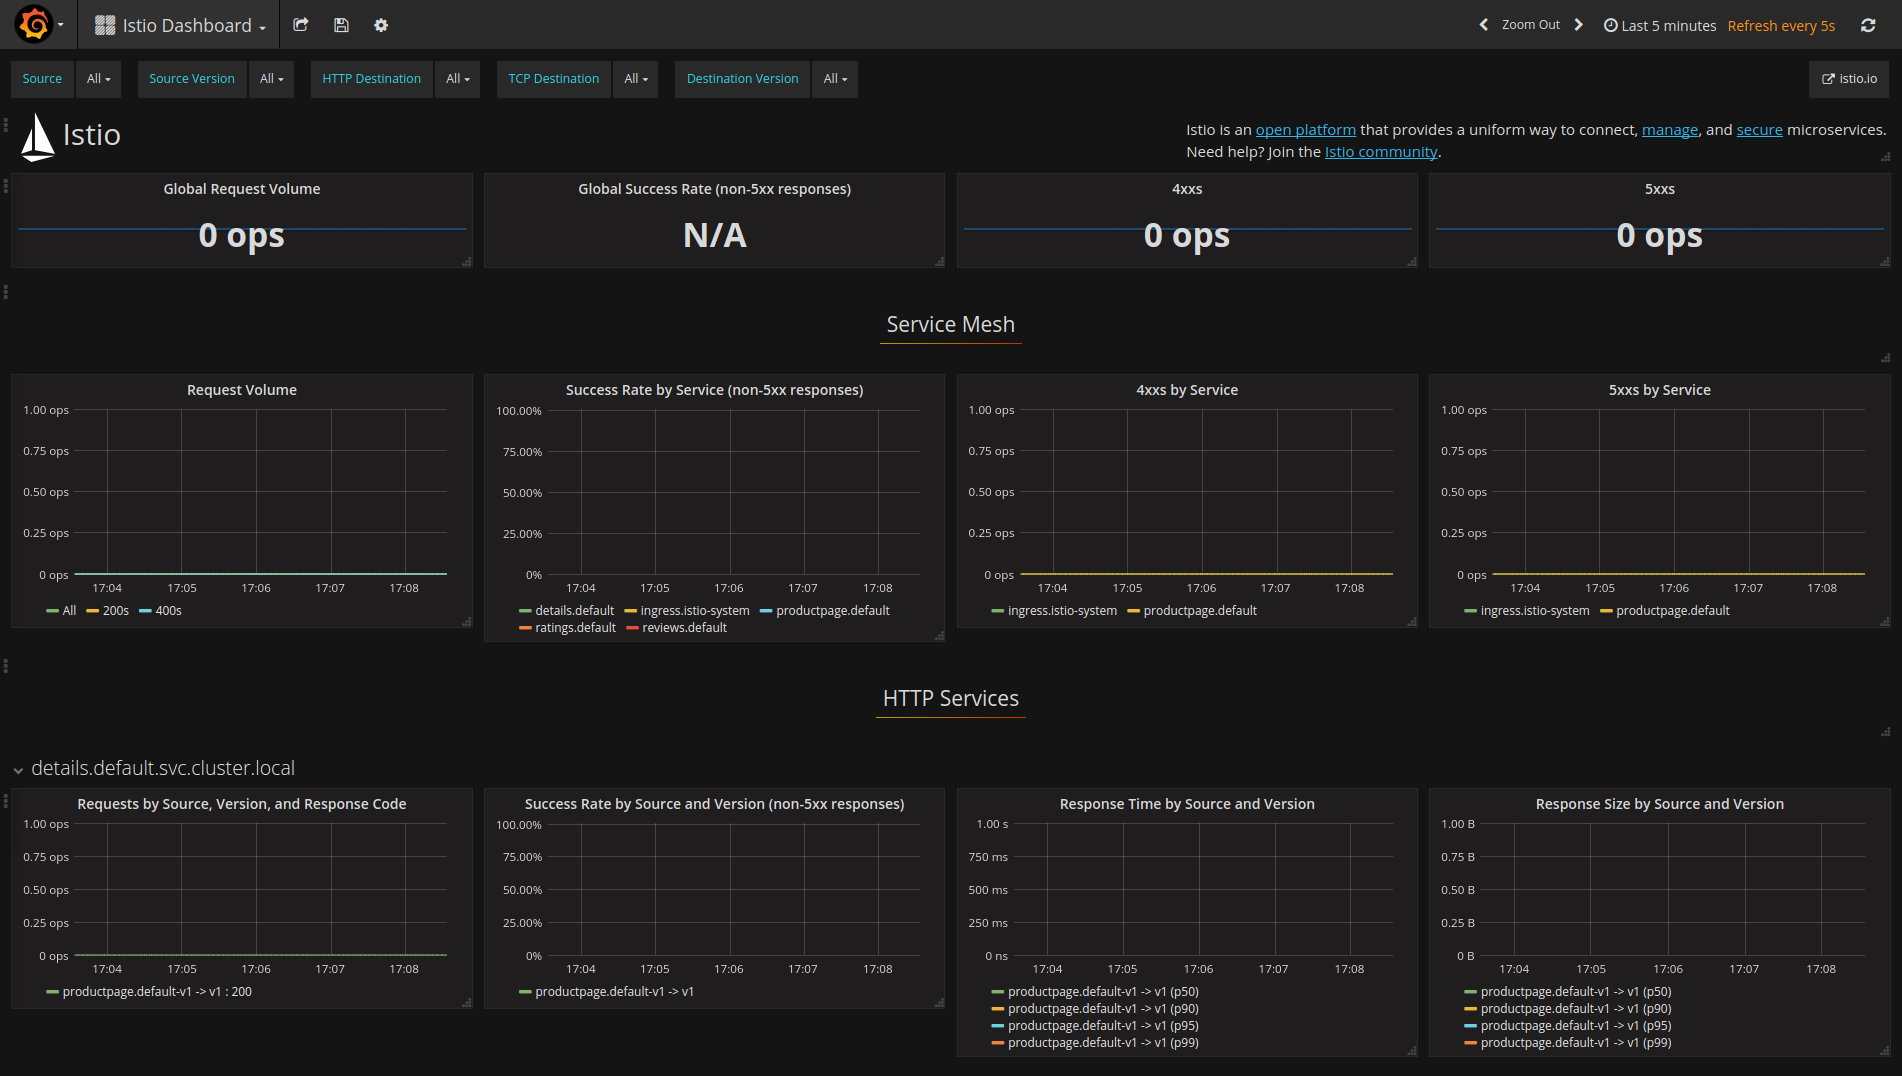Open dashboard settings via the gear icon
Viewport: 1902px width, 1076px height.
[381, 24]
